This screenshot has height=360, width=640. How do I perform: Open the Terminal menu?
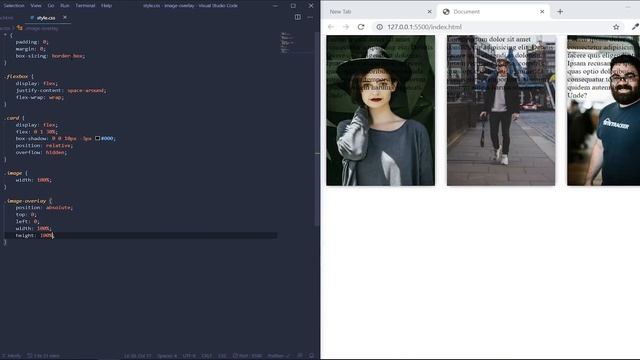(85, 6)
